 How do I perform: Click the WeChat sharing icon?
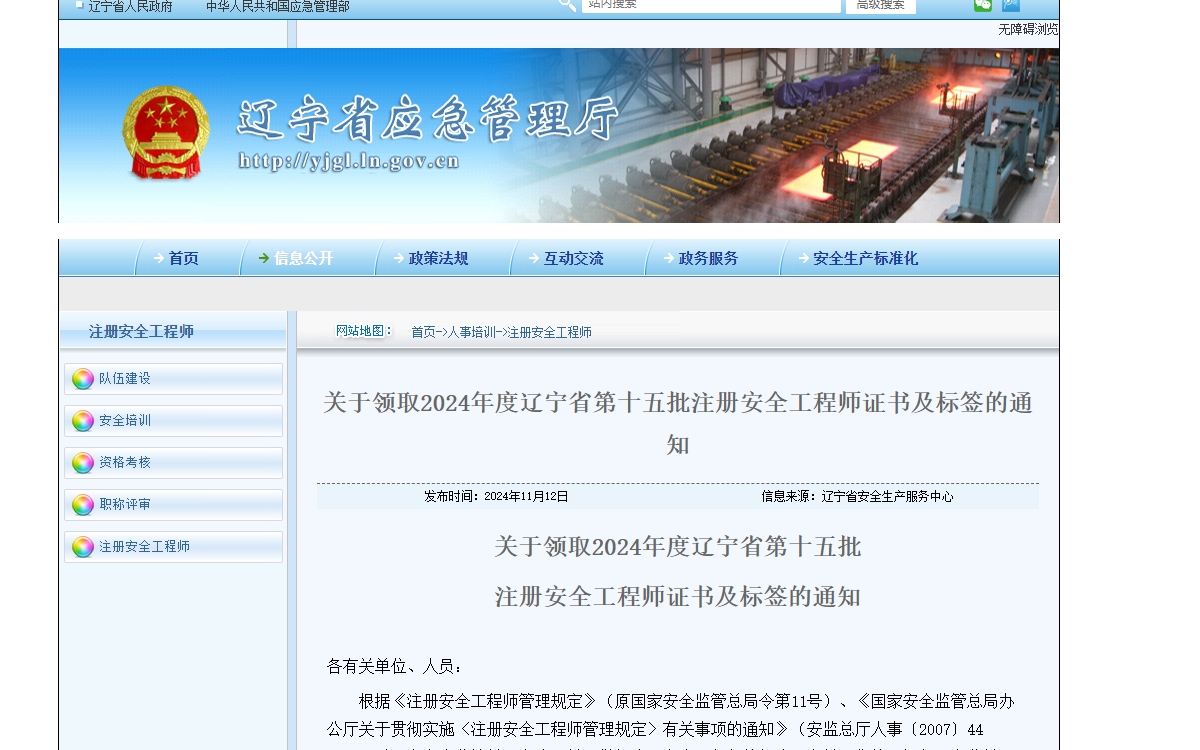(x=983, y=5)
